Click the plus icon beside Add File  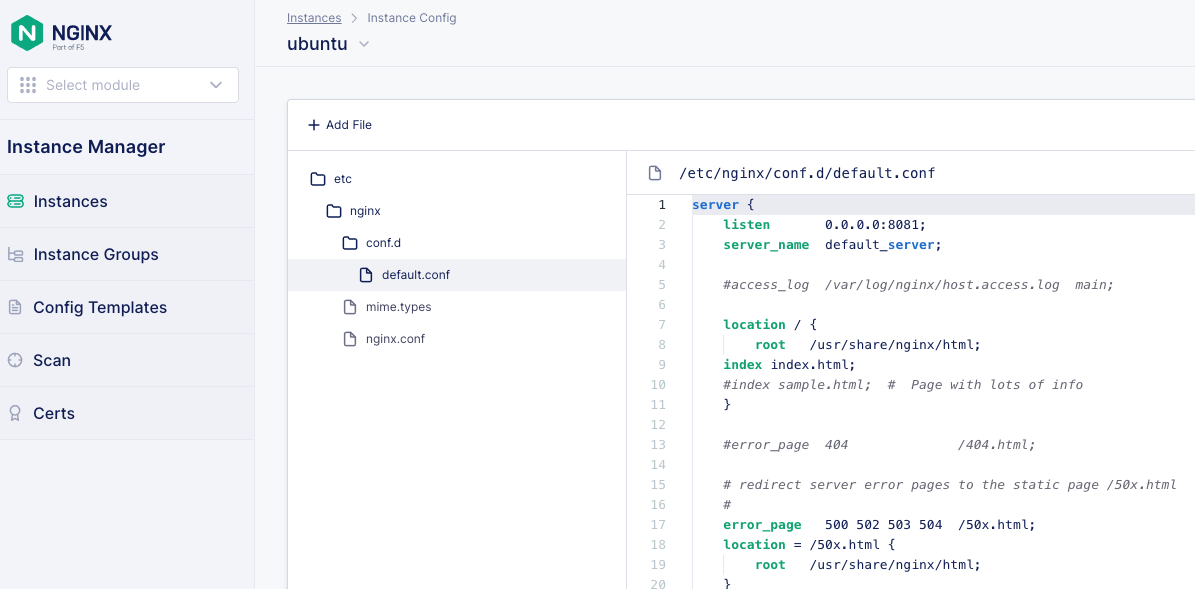click(313, 125)
